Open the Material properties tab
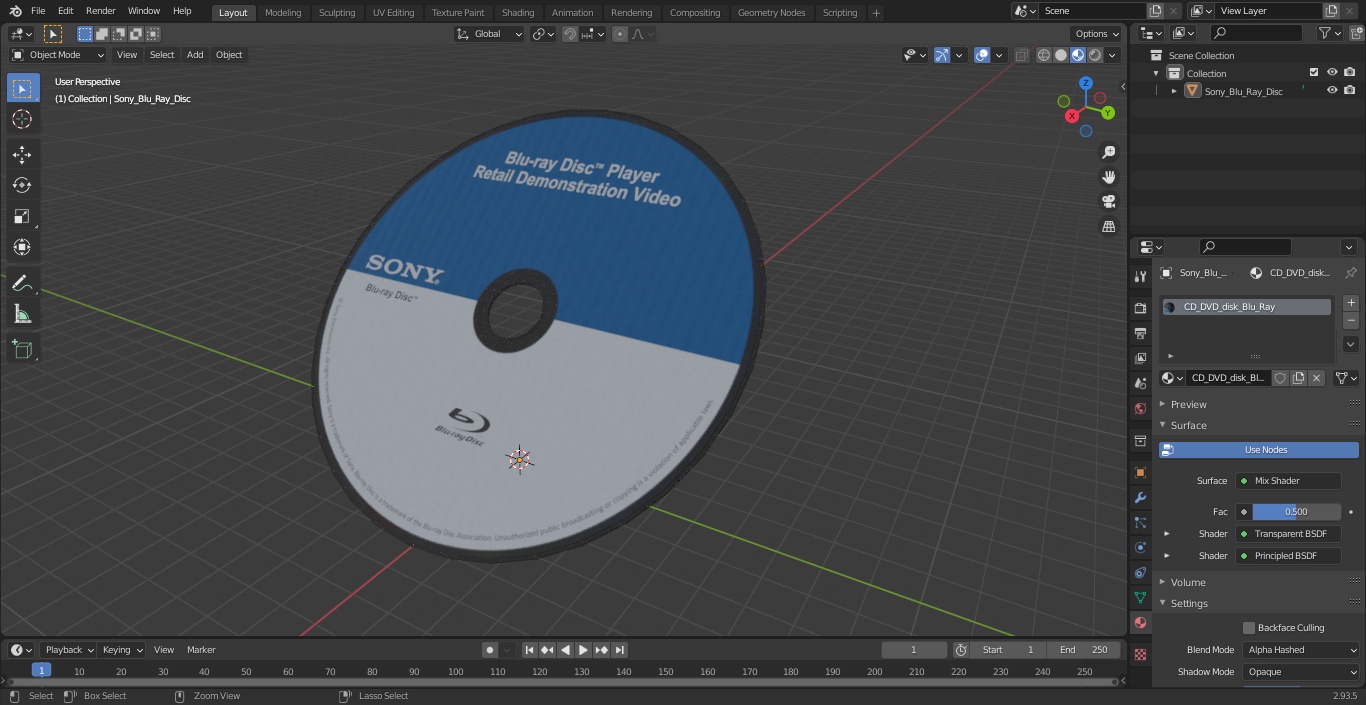 coord(1140,622)
